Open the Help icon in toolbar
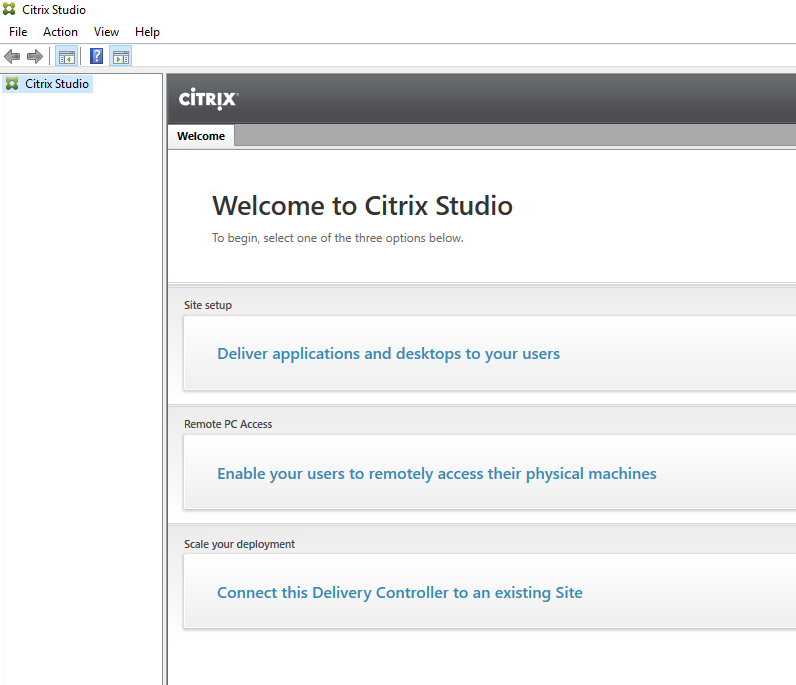Viewport: 796px width, 685px height. (96, 56)
